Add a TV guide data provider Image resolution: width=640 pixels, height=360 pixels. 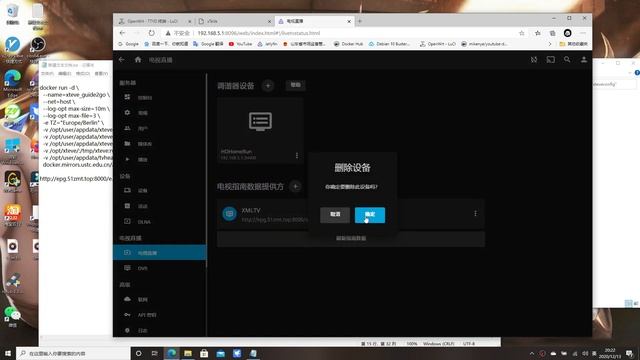(296, 187)
